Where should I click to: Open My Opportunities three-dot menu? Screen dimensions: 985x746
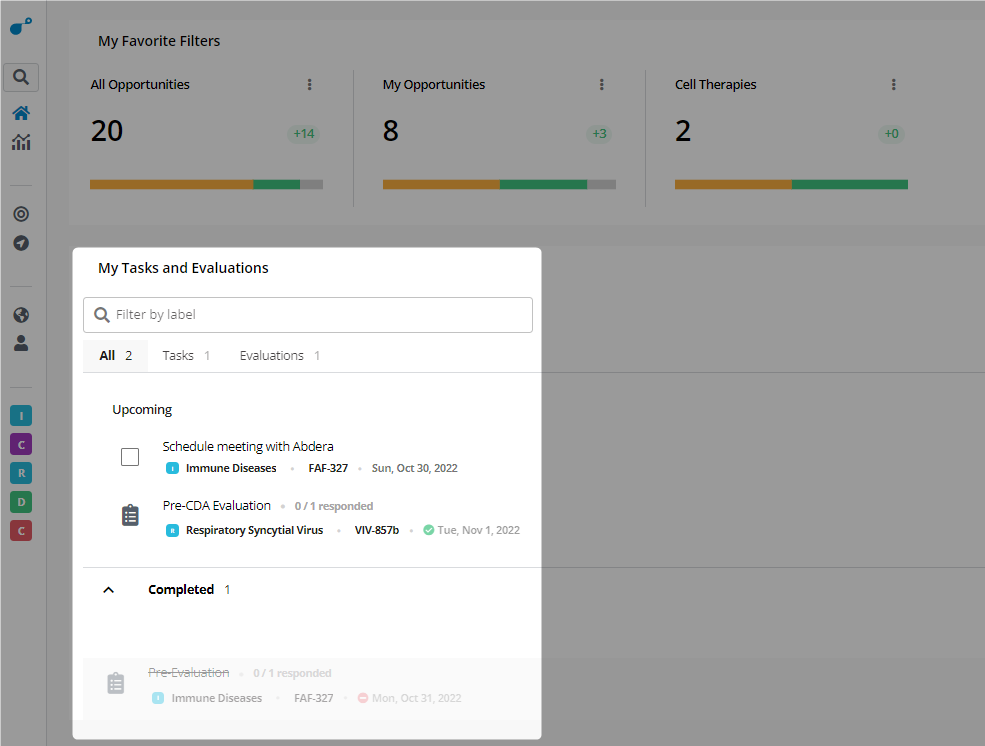601,84
